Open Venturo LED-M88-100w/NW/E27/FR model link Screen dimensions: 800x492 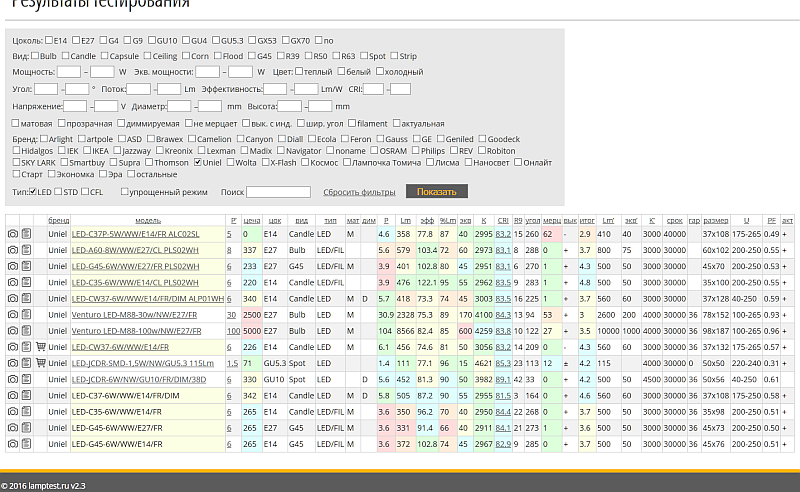[136, 331]
